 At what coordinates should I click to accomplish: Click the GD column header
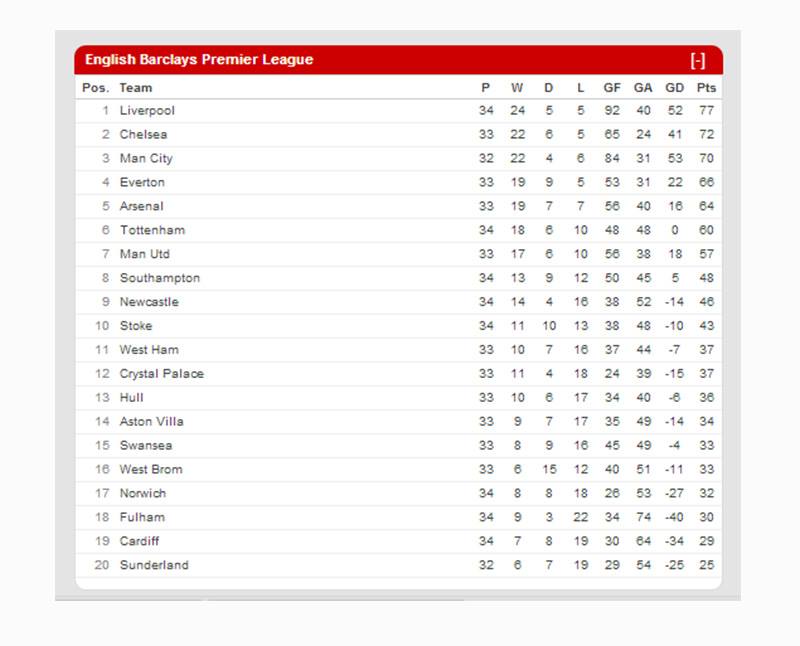675,88
